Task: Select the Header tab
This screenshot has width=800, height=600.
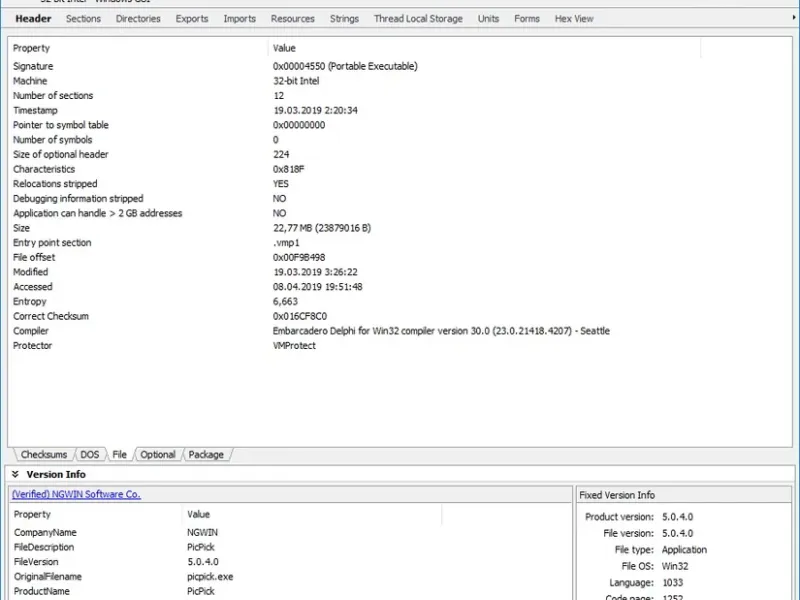Action: [33, 19]
